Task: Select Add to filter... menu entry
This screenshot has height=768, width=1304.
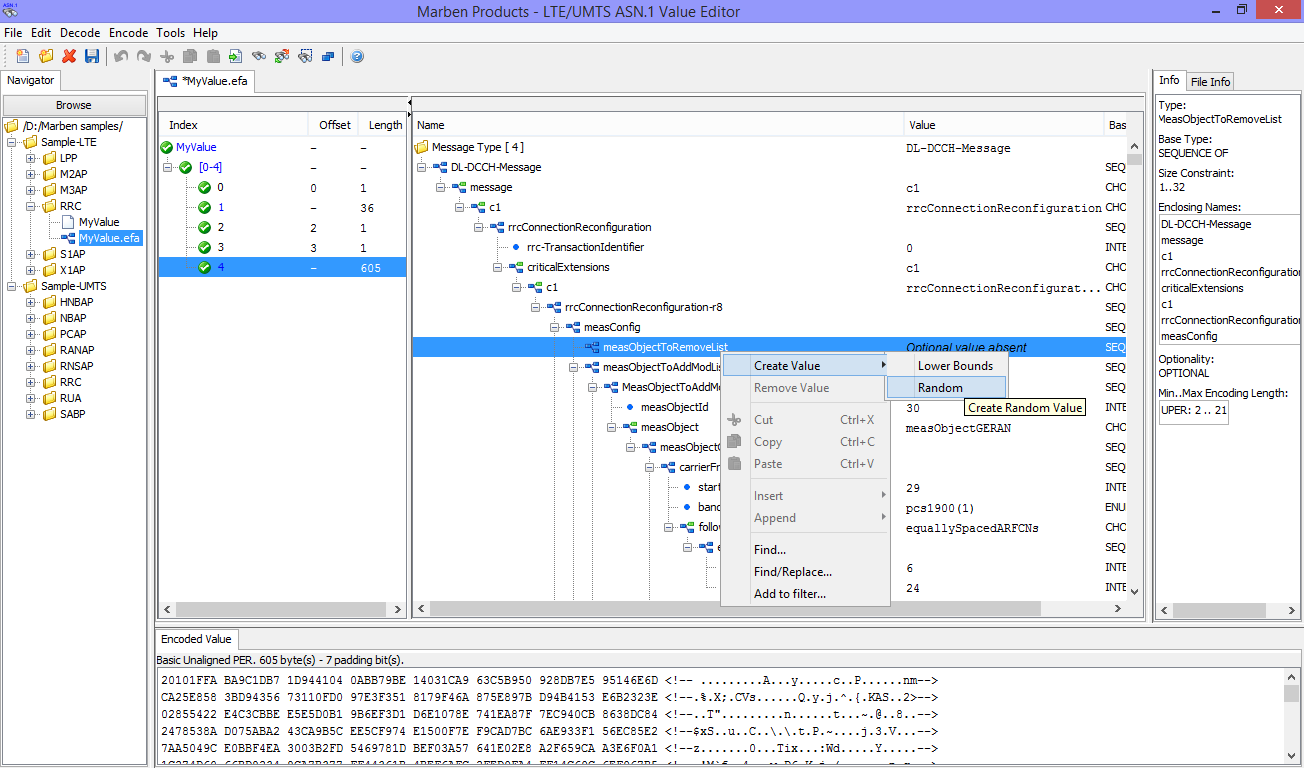Action: (x=805, y=593)
